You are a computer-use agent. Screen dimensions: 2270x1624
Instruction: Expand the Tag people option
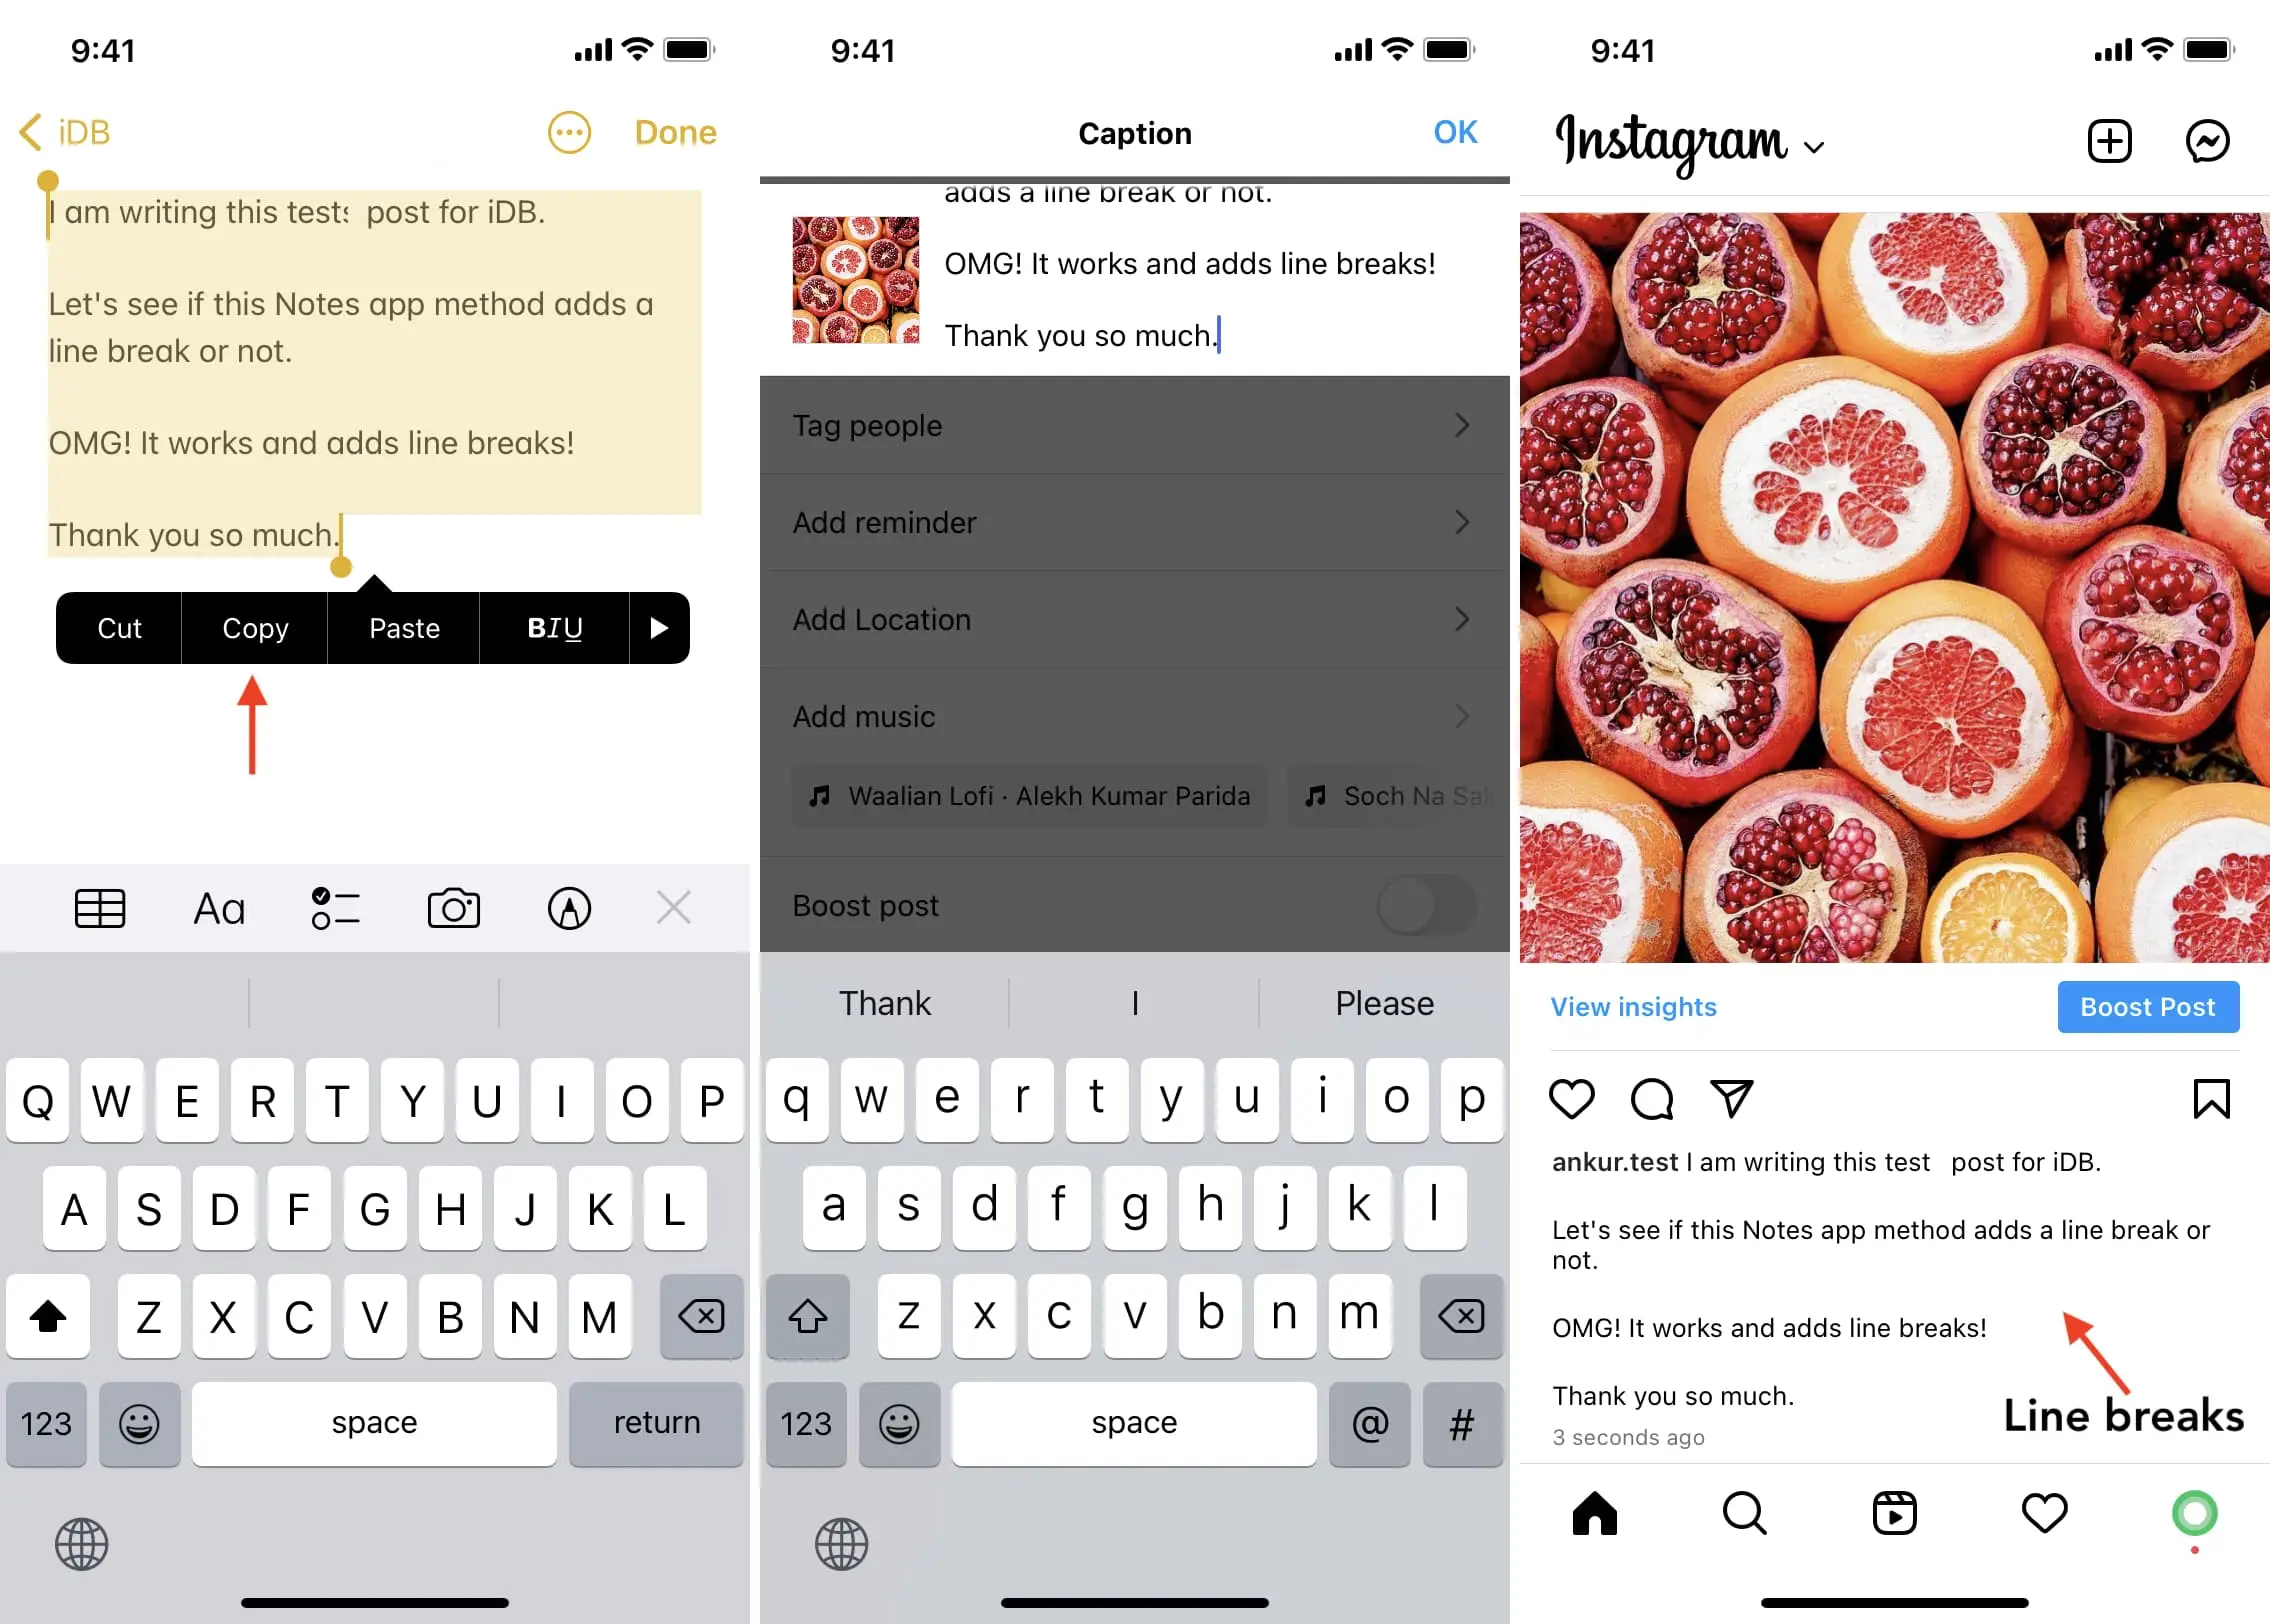(x=1135, y=425)
